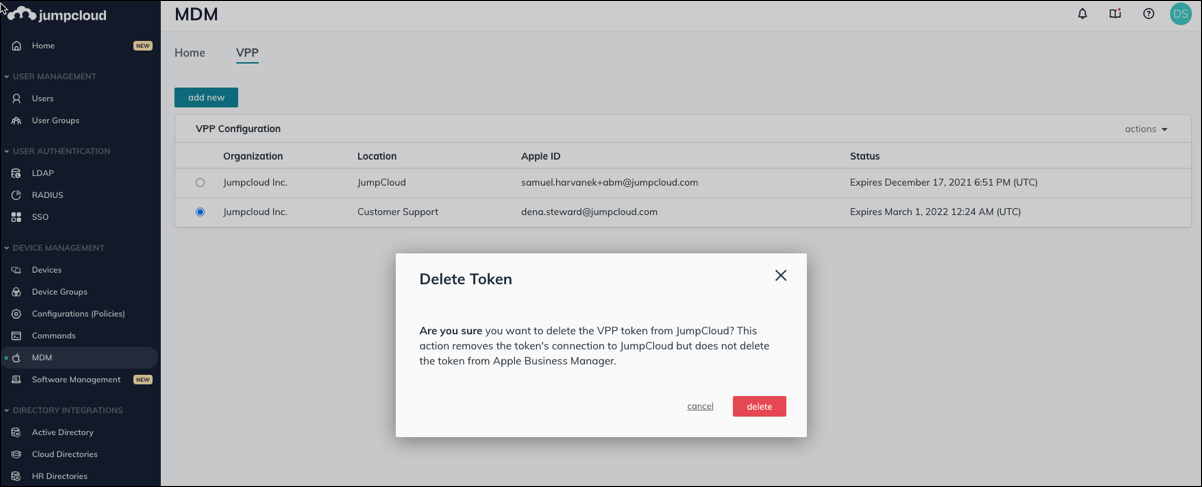Collapse the User Management section
The width and height of the screenshot is (1202, 487).
(7, 77)
